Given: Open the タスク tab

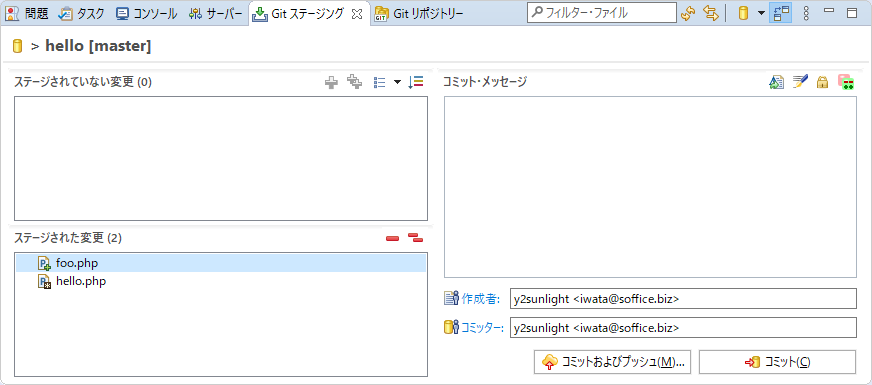Looking at the screenshot, I should [x=82, y=13].
